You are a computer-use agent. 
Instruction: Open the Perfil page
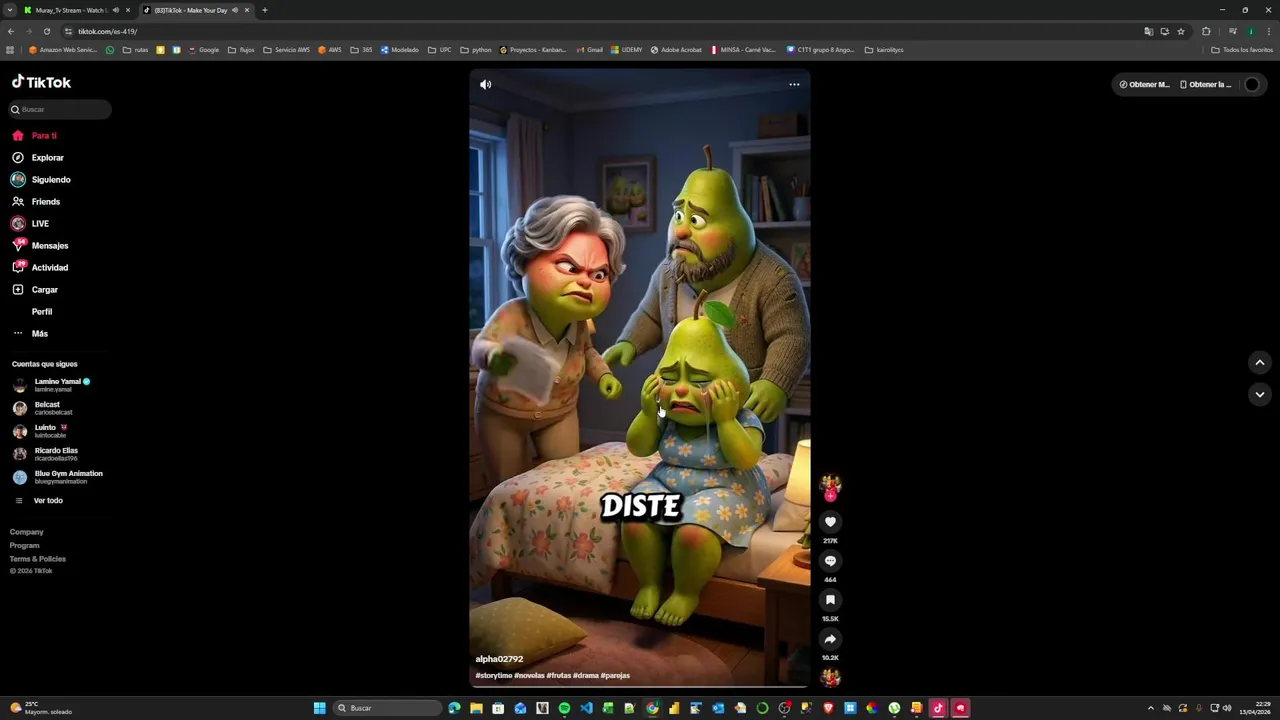tap(42, 311)
